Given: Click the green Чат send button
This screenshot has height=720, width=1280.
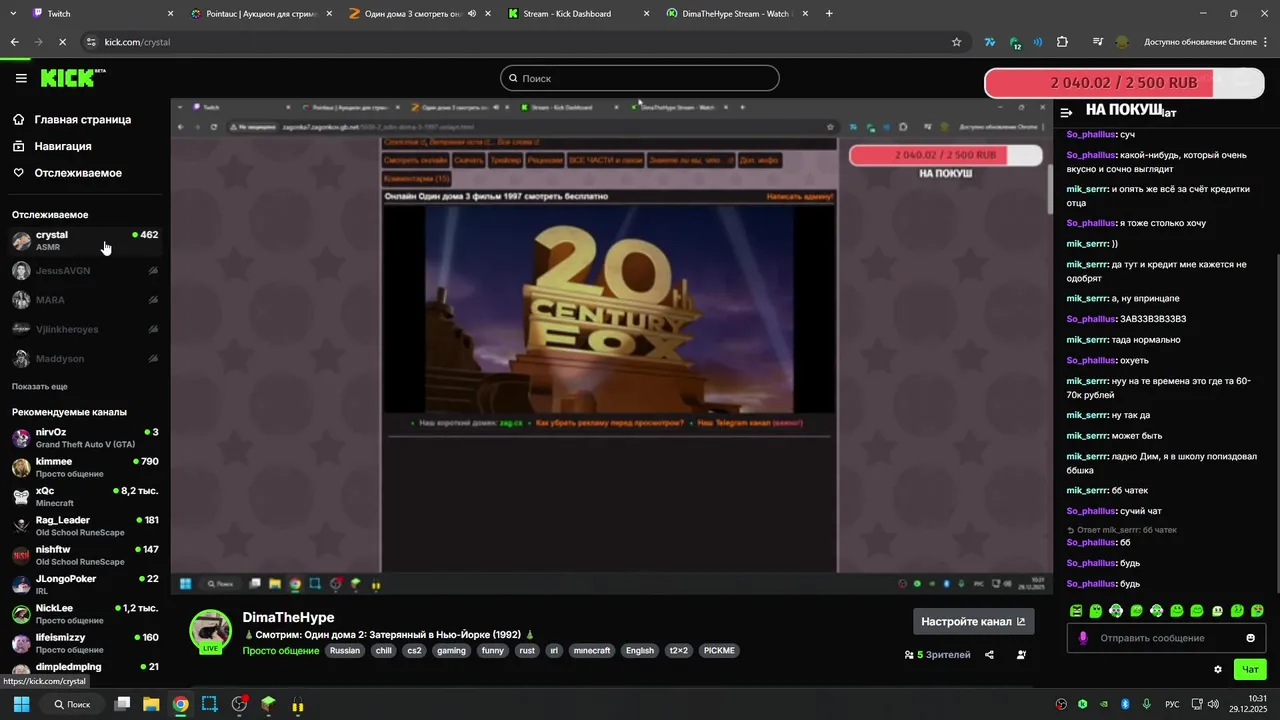Looking at the screenshot, I should click(1250, 670).
